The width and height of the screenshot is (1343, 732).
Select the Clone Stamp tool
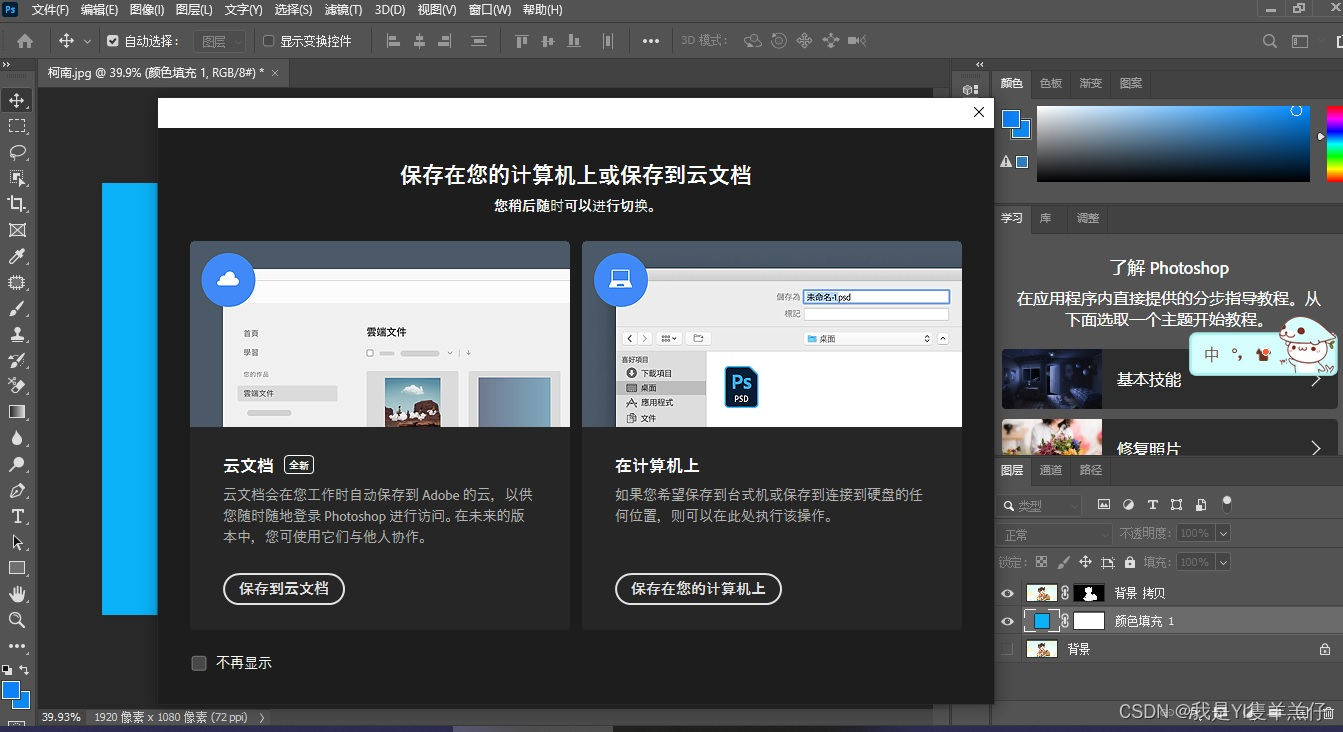[x=17, y=335]
